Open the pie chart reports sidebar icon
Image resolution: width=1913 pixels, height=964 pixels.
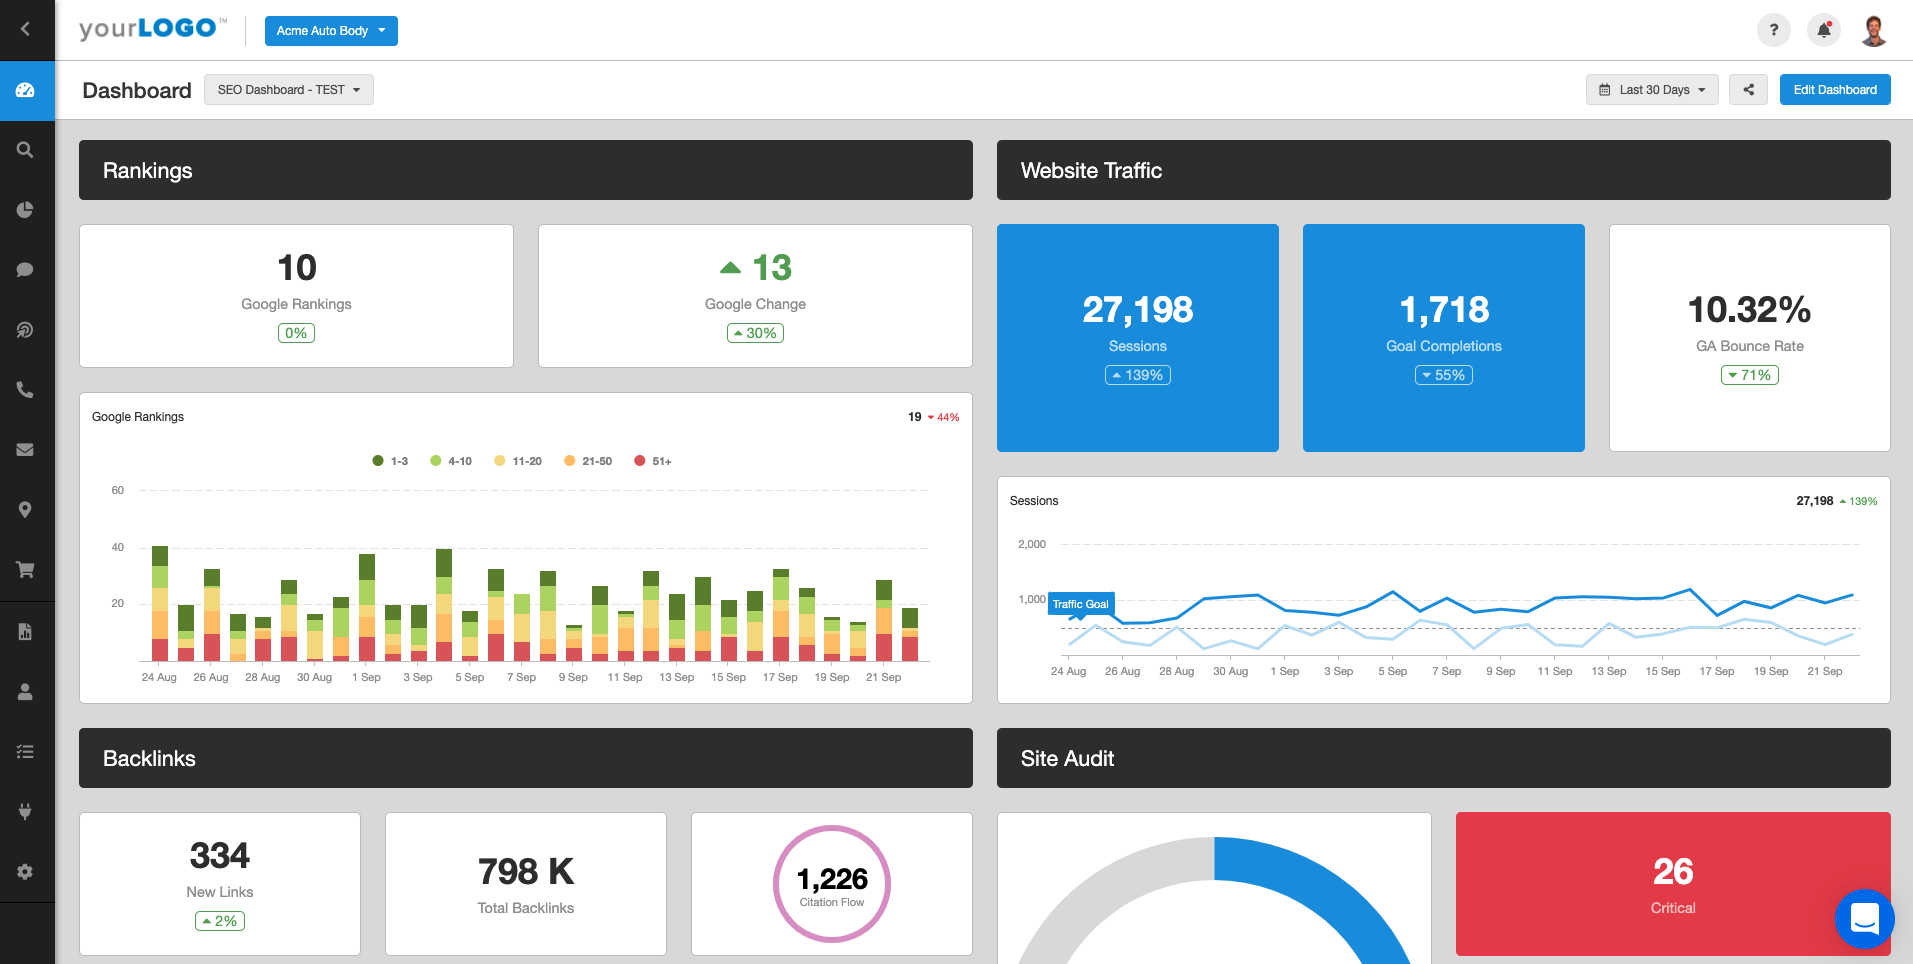click(26, 210)
